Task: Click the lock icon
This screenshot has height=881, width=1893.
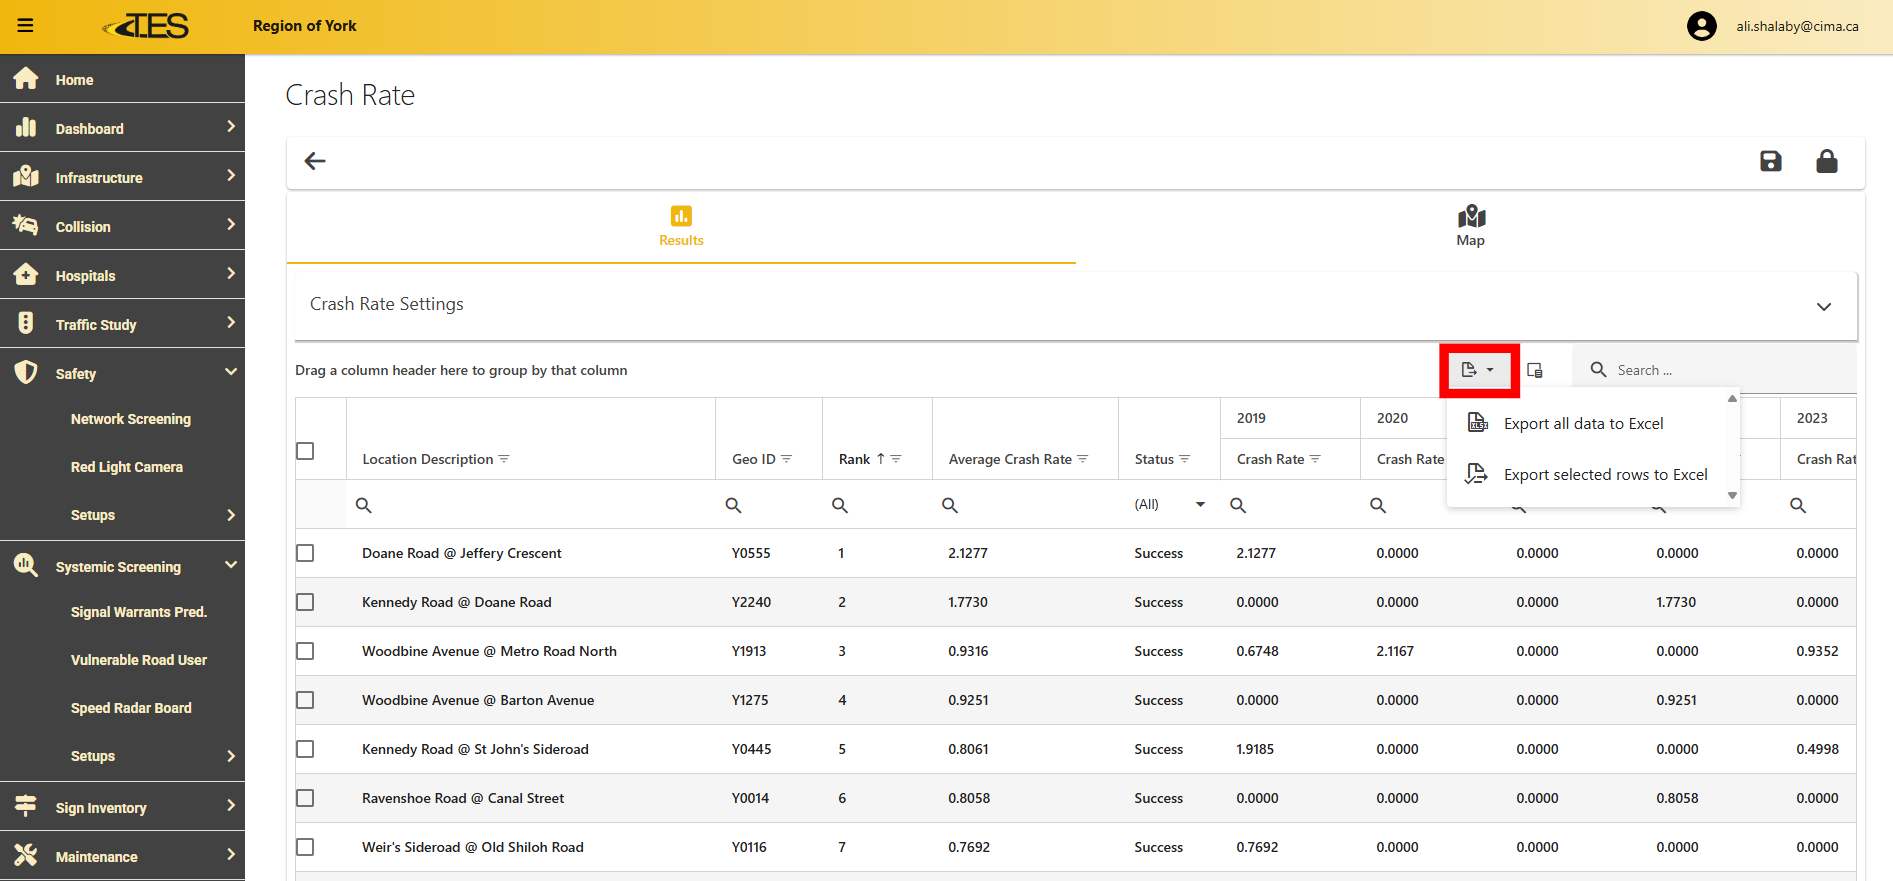Action: 1826,161
